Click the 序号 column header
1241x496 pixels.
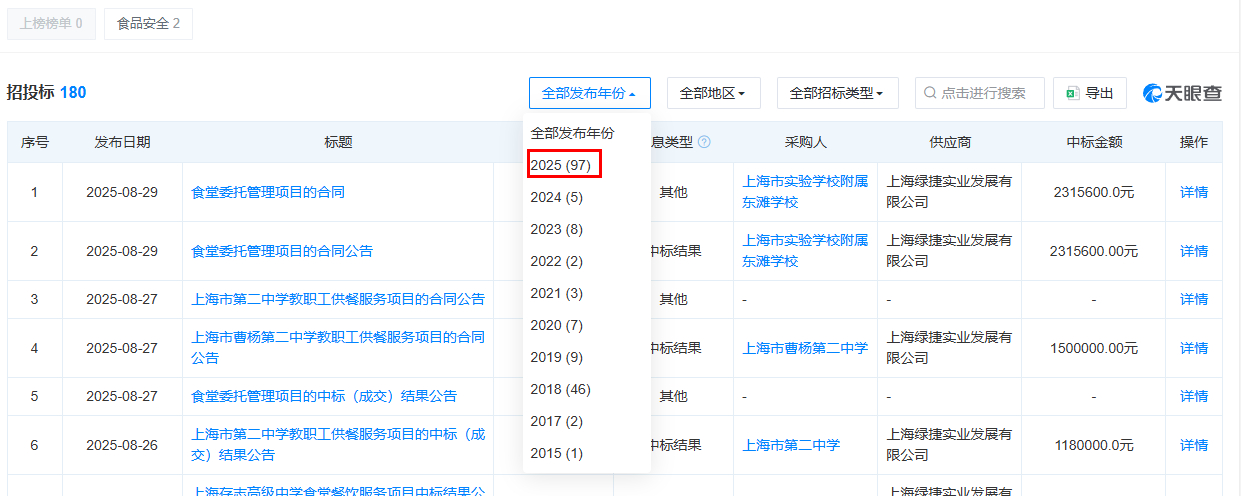[x=35, y=143]
